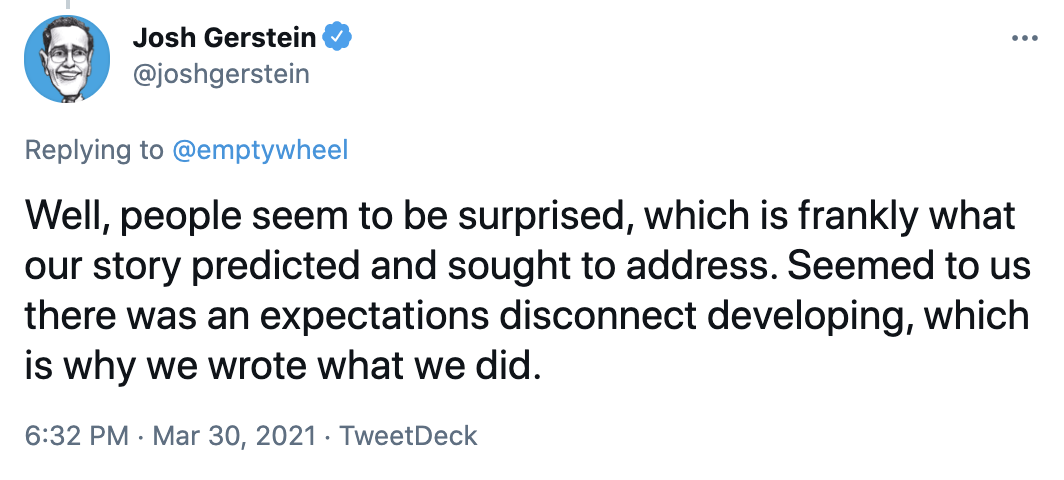Click the sentence start 'Seemed to us'
This screenshot has height=480, width=1064.
point(909,266)
